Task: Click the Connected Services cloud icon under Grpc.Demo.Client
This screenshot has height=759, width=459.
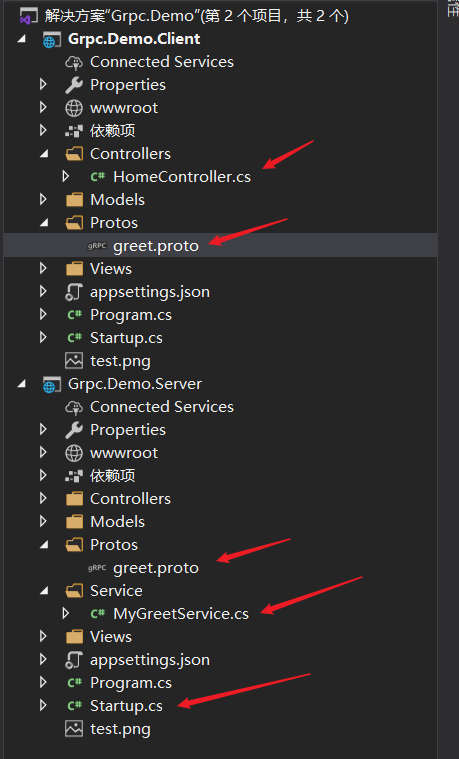Action: click(74, 62)
